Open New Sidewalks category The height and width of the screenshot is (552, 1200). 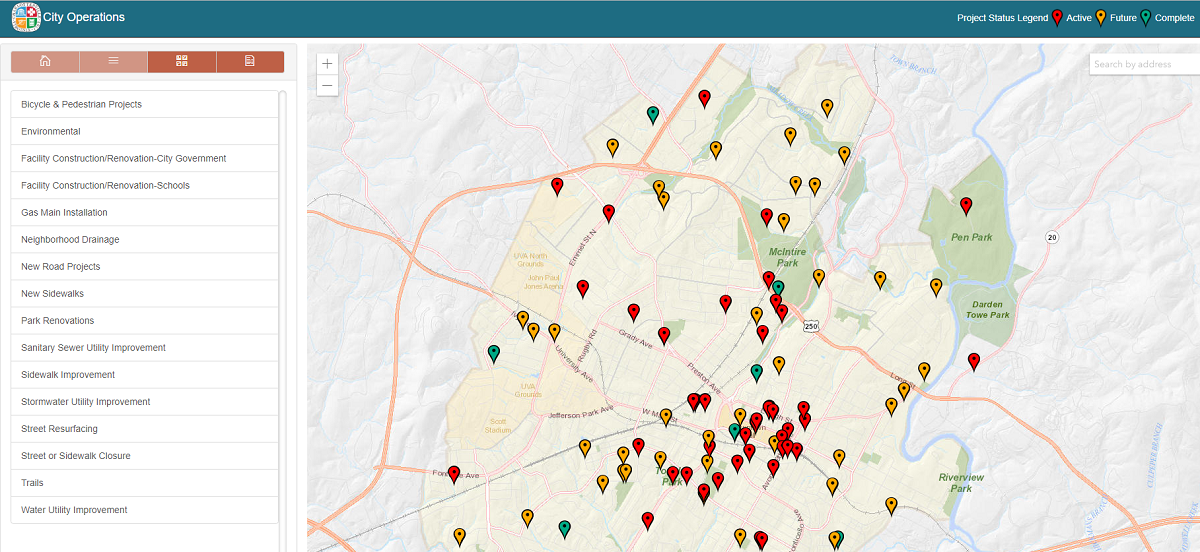click(144, 293)
